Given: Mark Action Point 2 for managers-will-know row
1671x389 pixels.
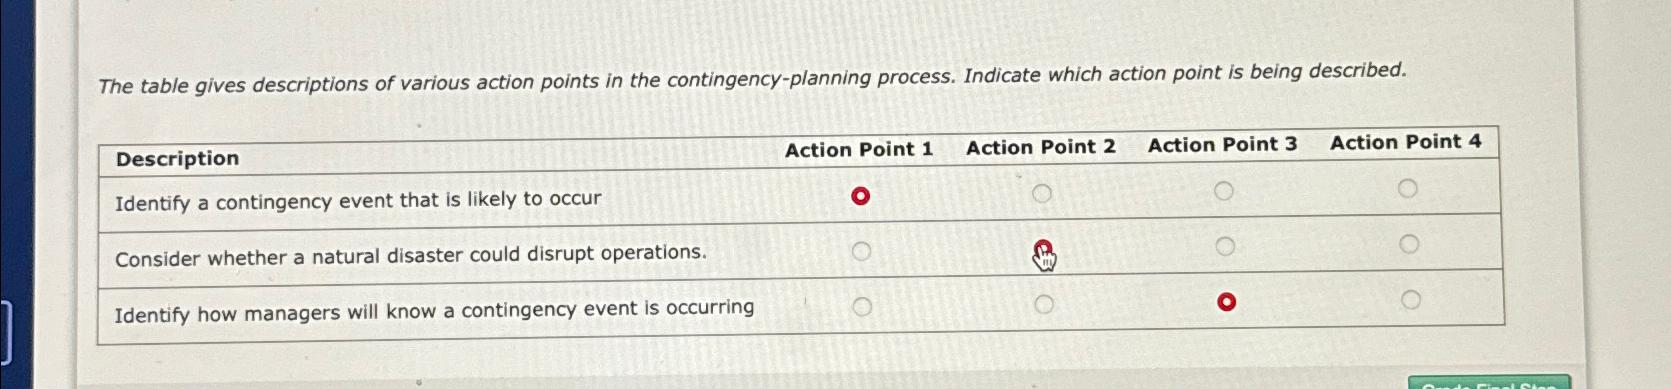Looking at the screenshot, I should click(x=1043, y=304).
